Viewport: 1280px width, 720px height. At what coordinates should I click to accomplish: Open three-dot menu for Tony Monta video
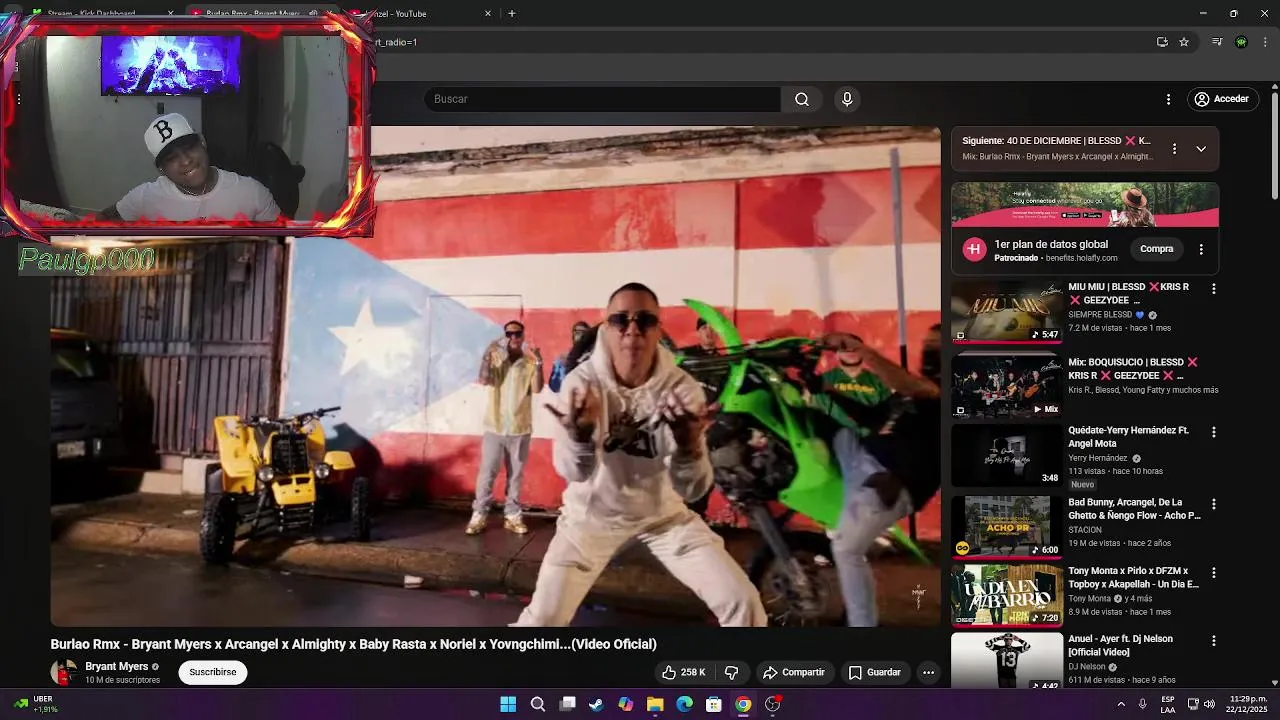1214,573
